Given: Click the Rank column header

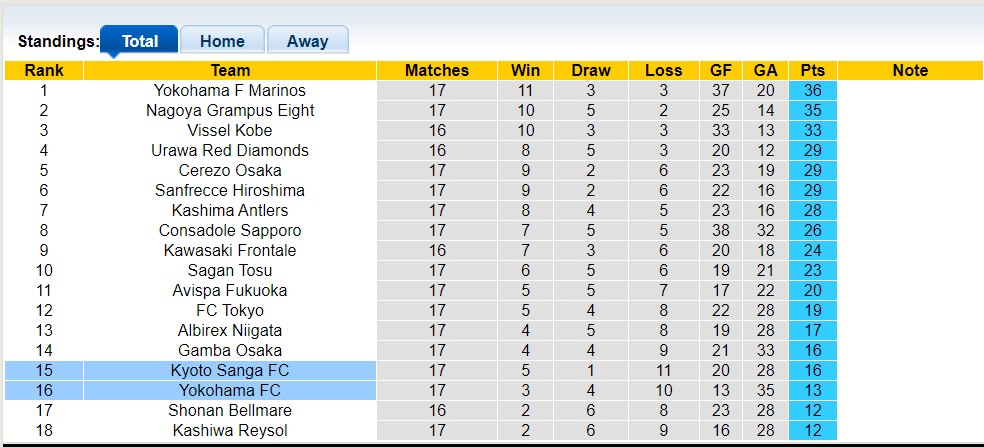Looking at the screenshot, I should point(44,70).
